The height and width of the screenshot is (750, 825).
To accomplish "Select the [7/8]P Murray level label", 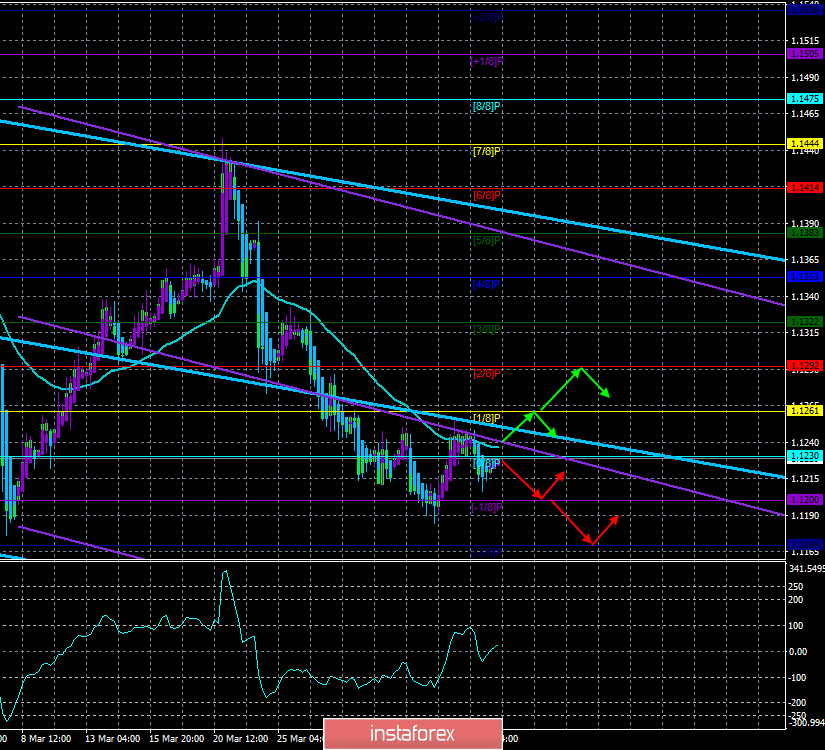I will coord(486,151).
